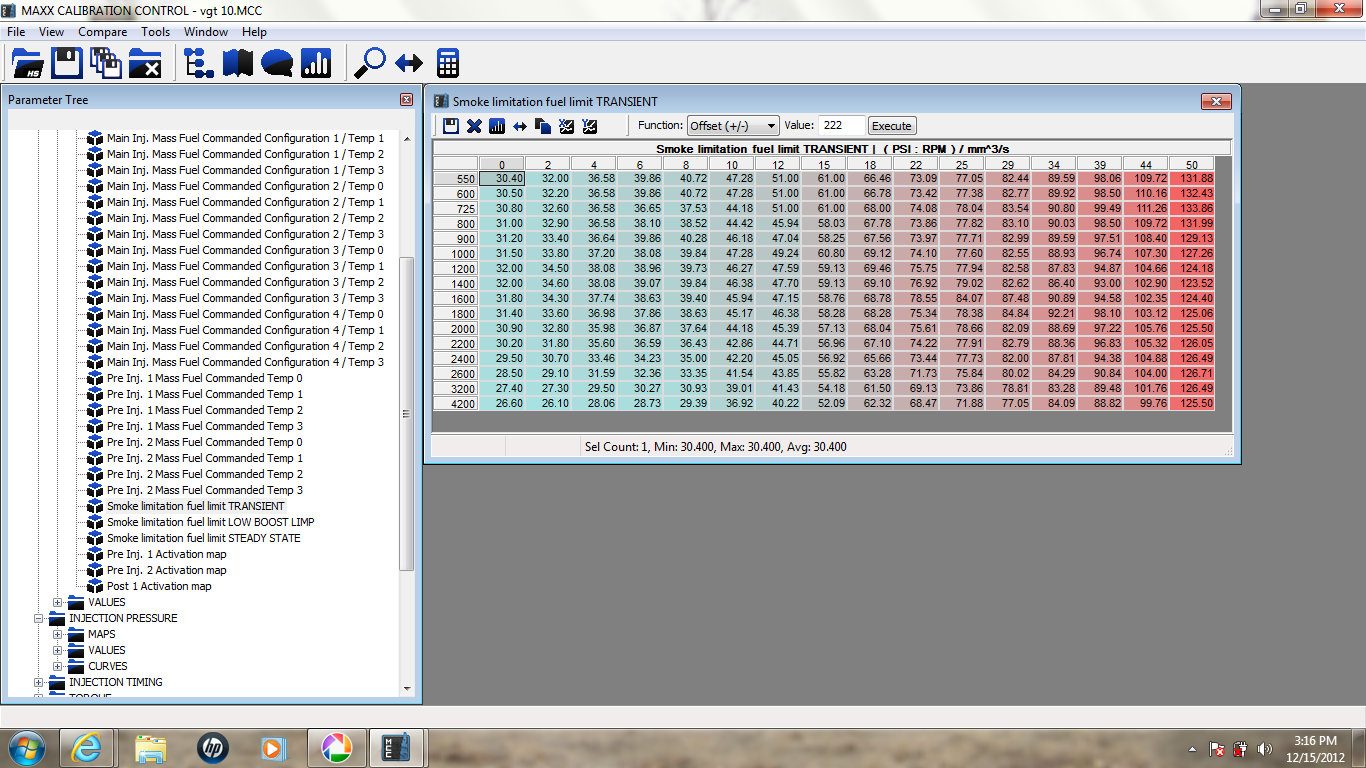Screen dimensions: 1366x768
Task: Select Post 1 Activation map
Action: [159, 586]
